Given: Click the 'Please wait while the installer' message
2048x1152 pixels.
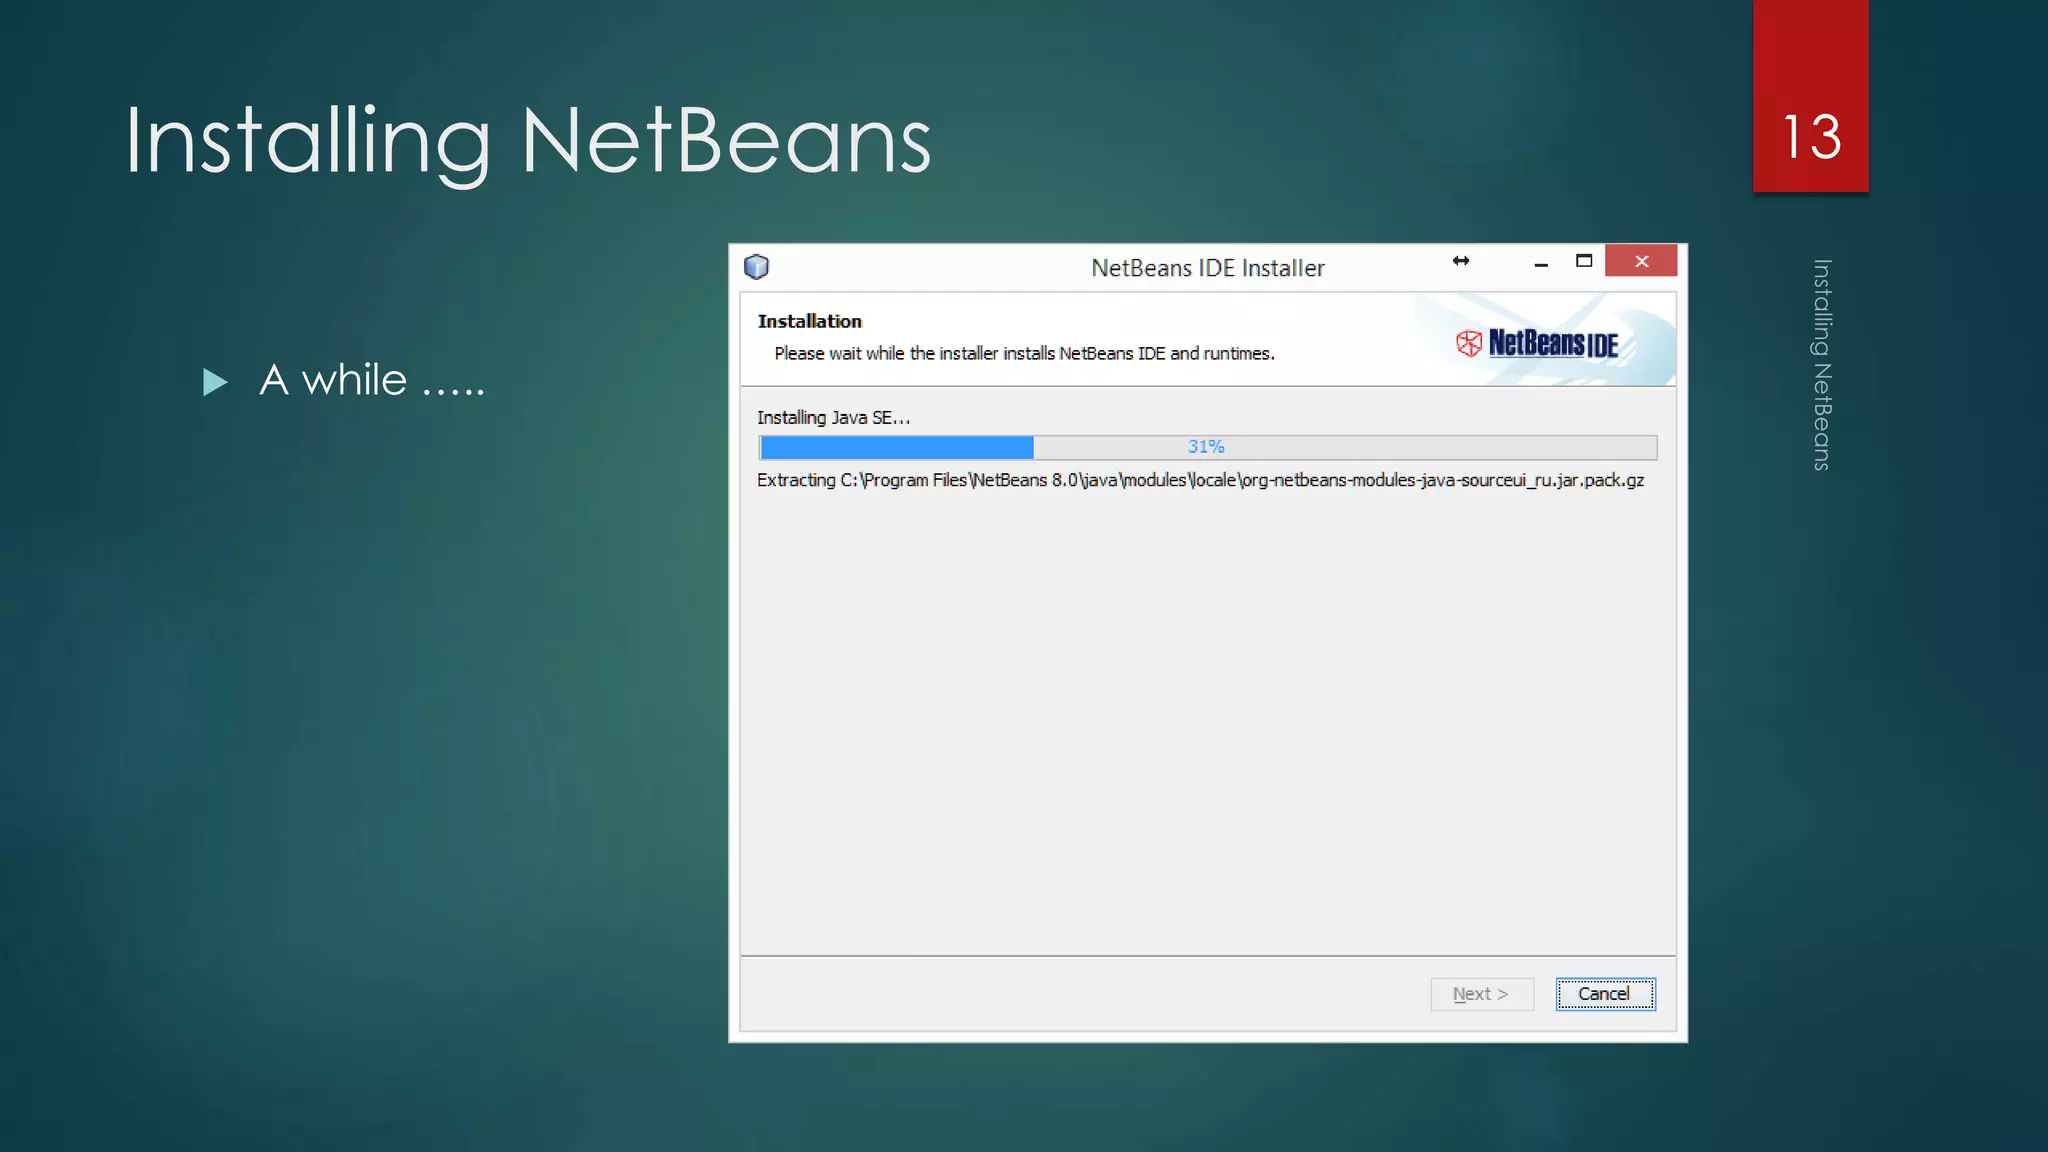Looking at the screenshot, I should [x=1024, y=354].
